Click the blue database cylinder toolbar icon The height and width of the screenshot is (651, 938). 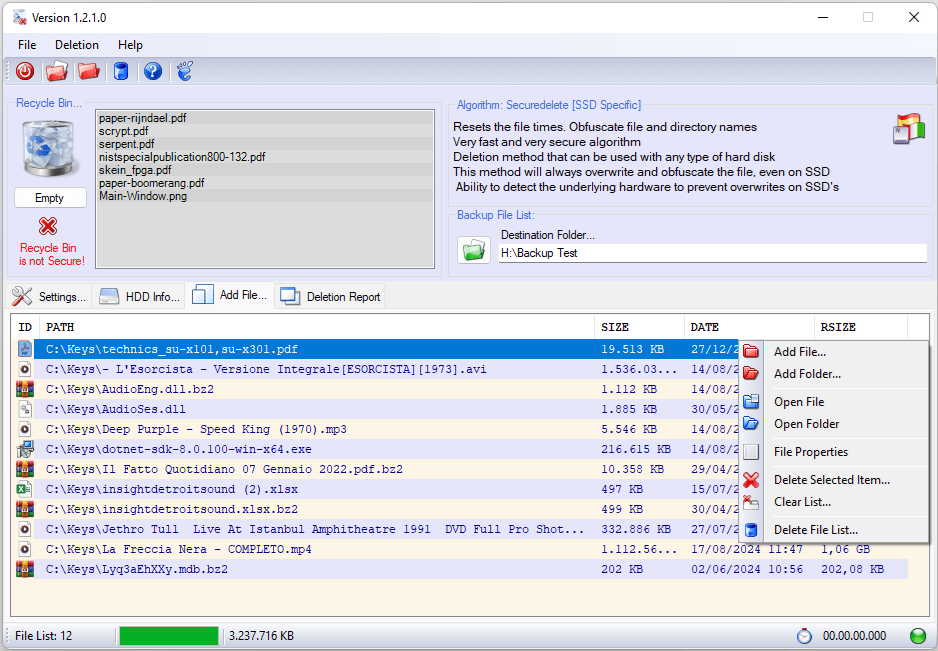click(x=120, y=71)
